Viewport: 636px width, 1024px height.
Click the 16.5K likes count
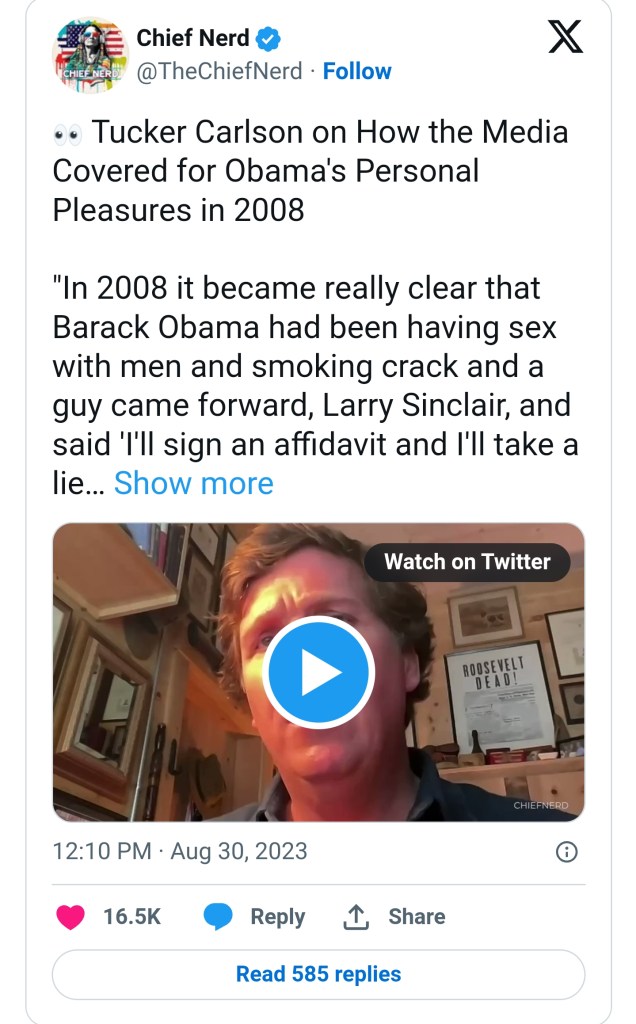(x=132, y=916)
